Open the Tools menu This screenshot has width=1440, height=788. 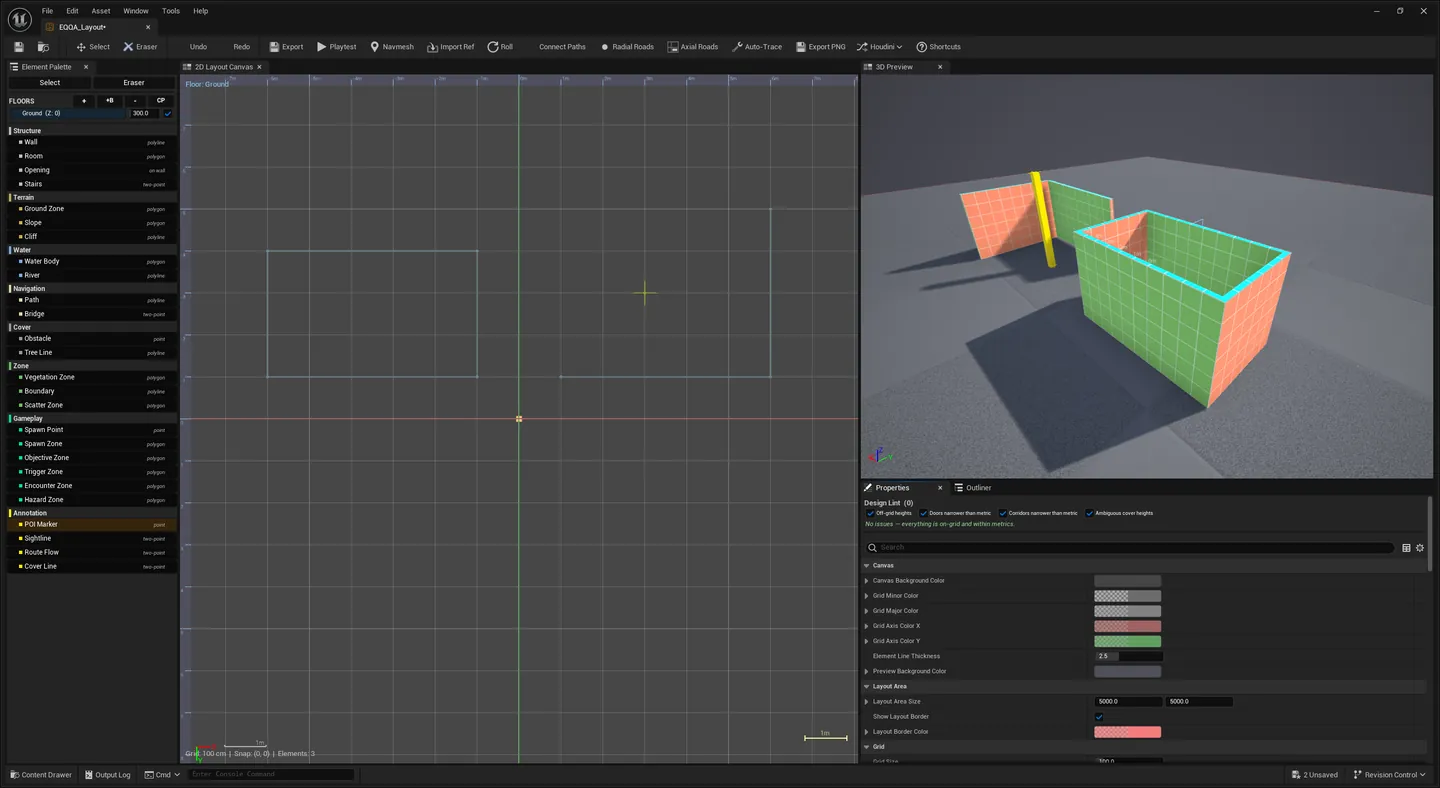171,11
